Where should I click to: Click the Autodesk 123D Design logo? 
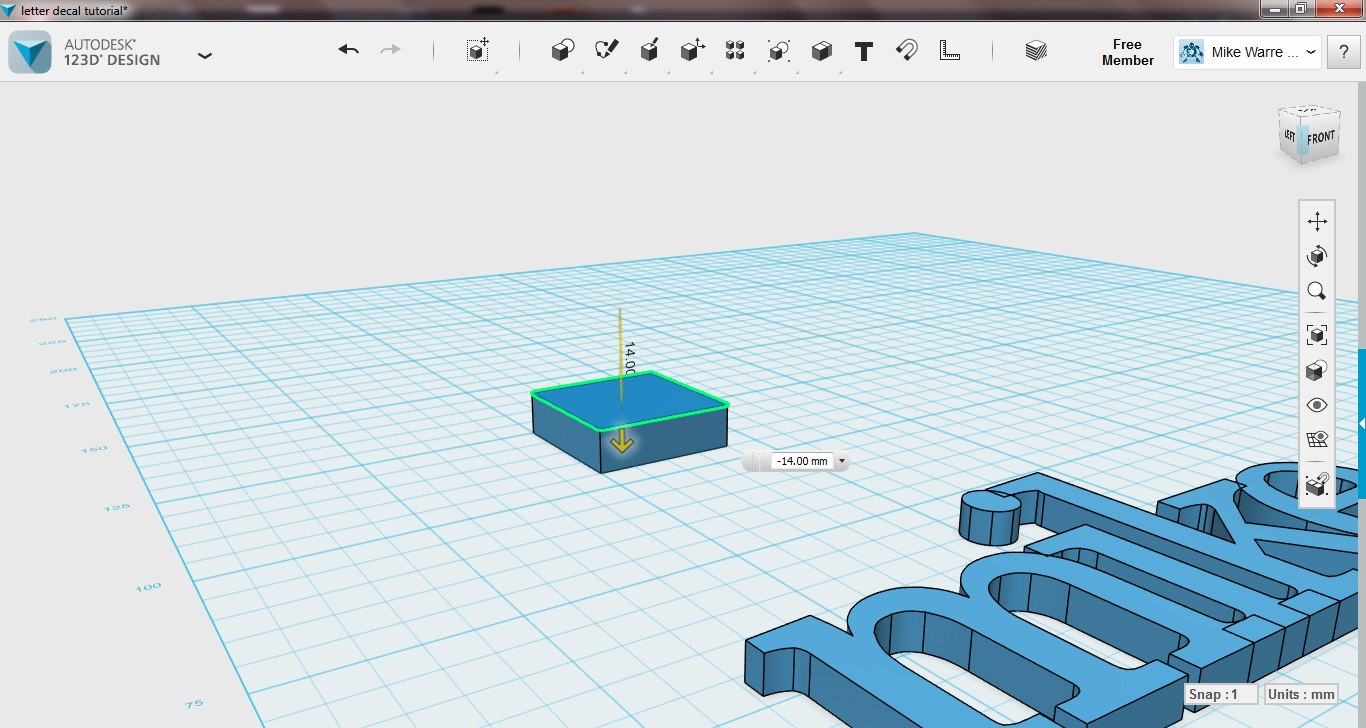point(30,52)
